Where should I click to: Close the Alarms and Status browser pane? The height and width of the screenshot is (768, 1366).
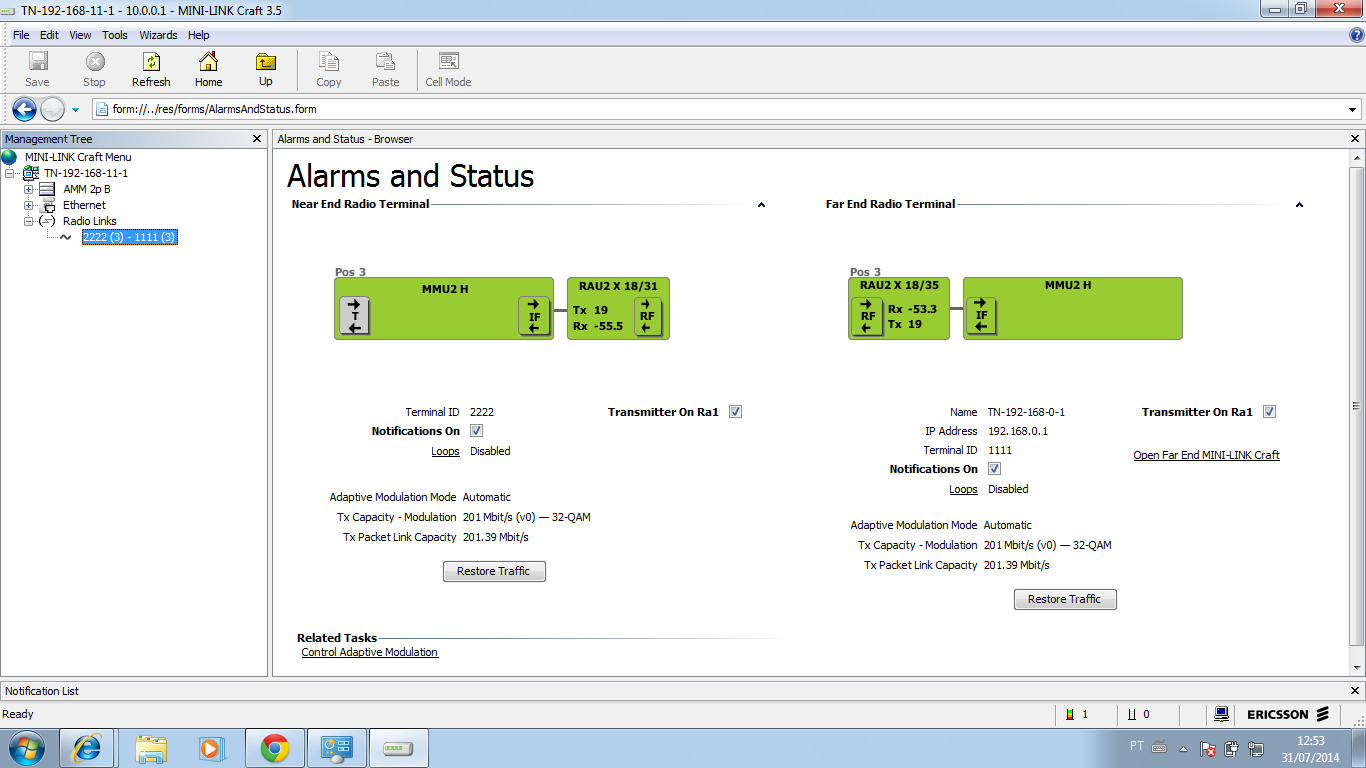click(x=1355, y=139)
